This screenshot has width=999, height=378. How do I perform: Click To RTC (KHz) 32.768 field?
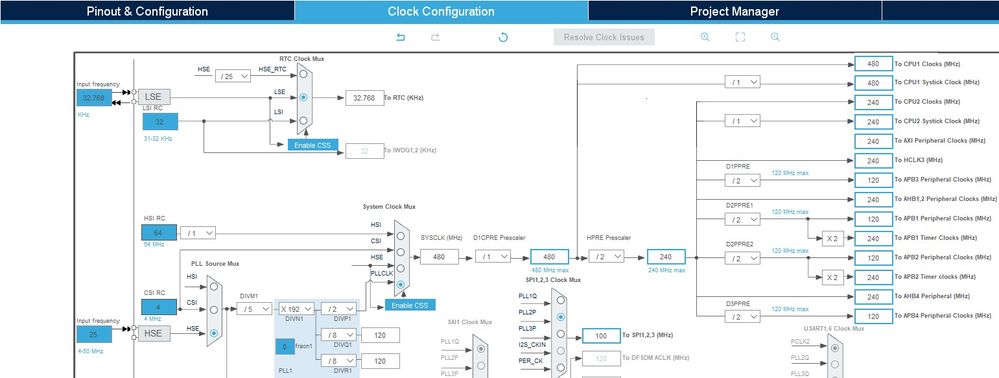[x=364, y=98]
